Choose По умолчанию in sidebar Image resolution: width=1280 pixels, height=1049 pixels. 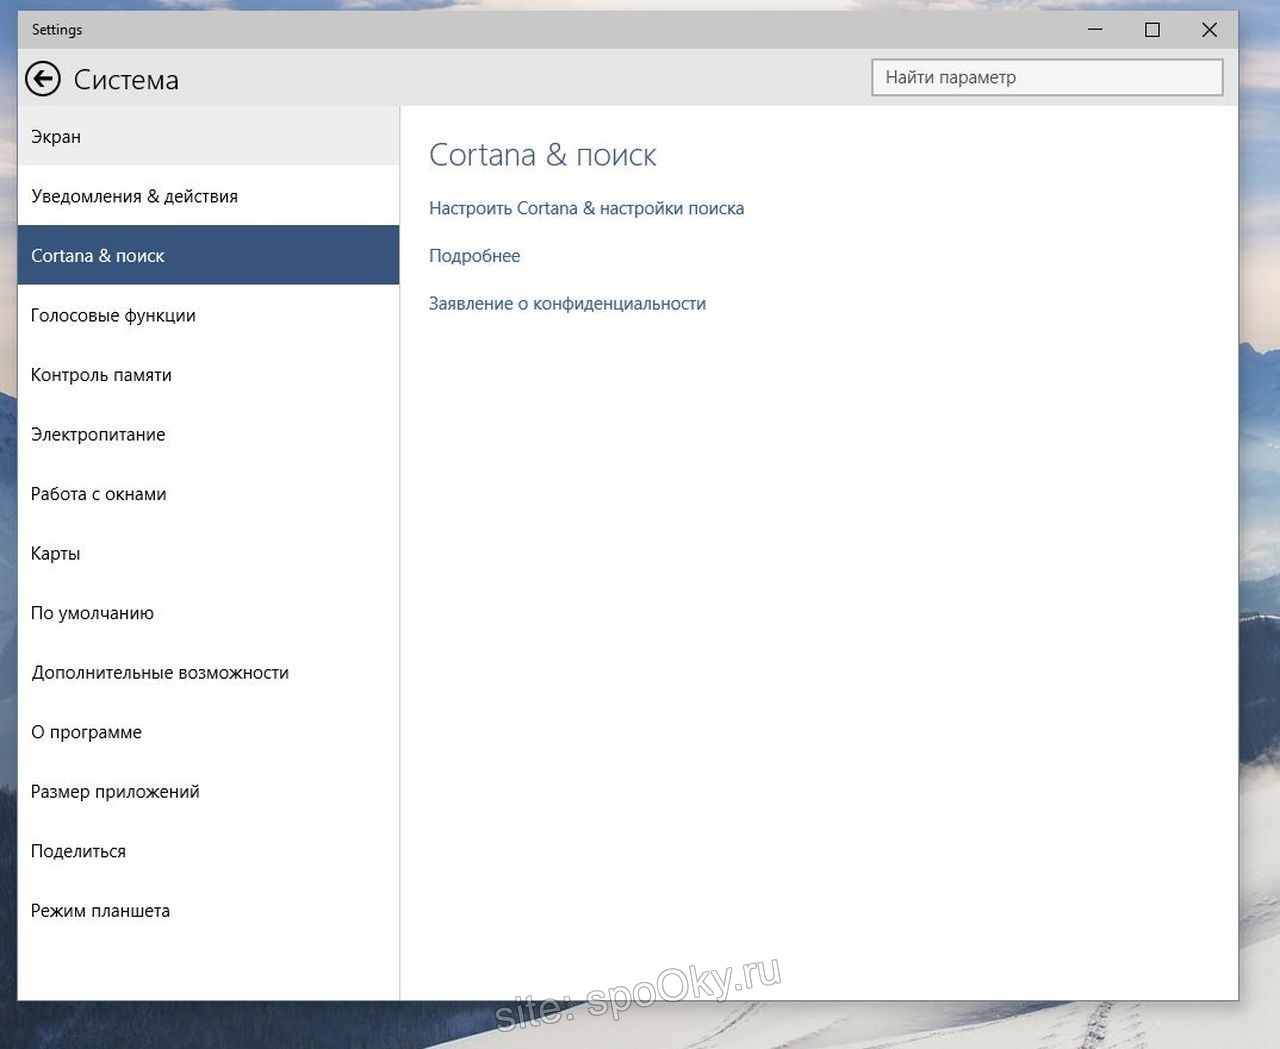pyautogui.click(x=208, y=613)
